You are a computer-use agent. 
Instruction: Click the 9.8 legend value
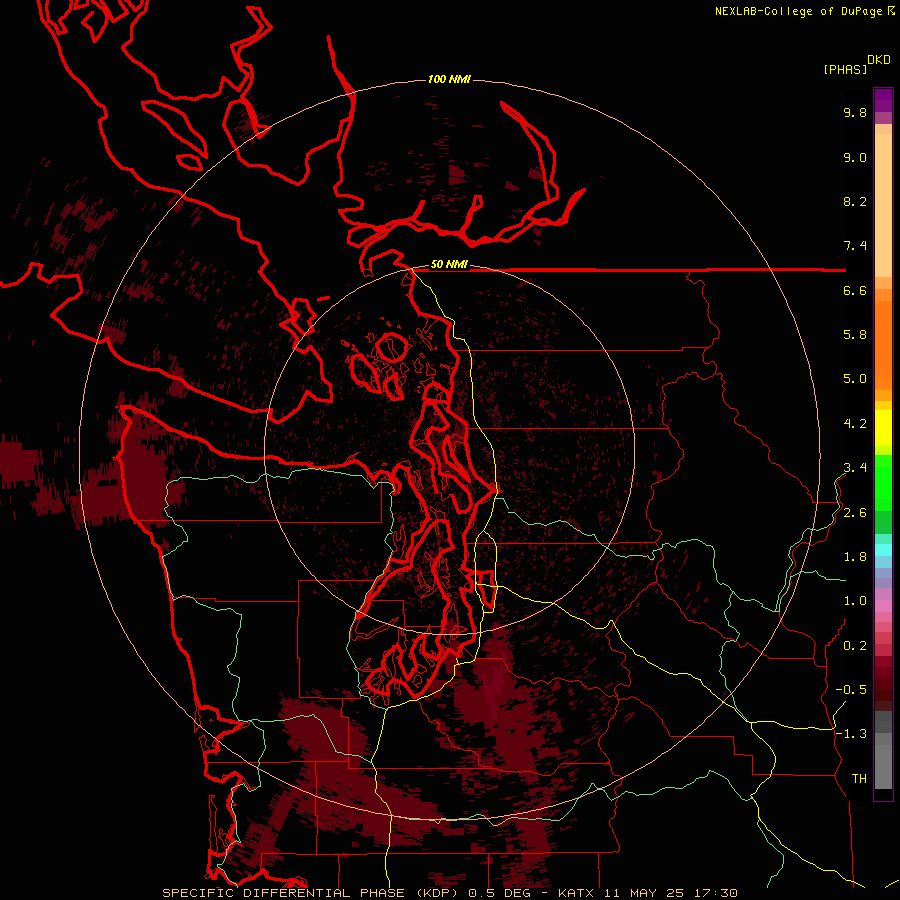coord(855,112)
